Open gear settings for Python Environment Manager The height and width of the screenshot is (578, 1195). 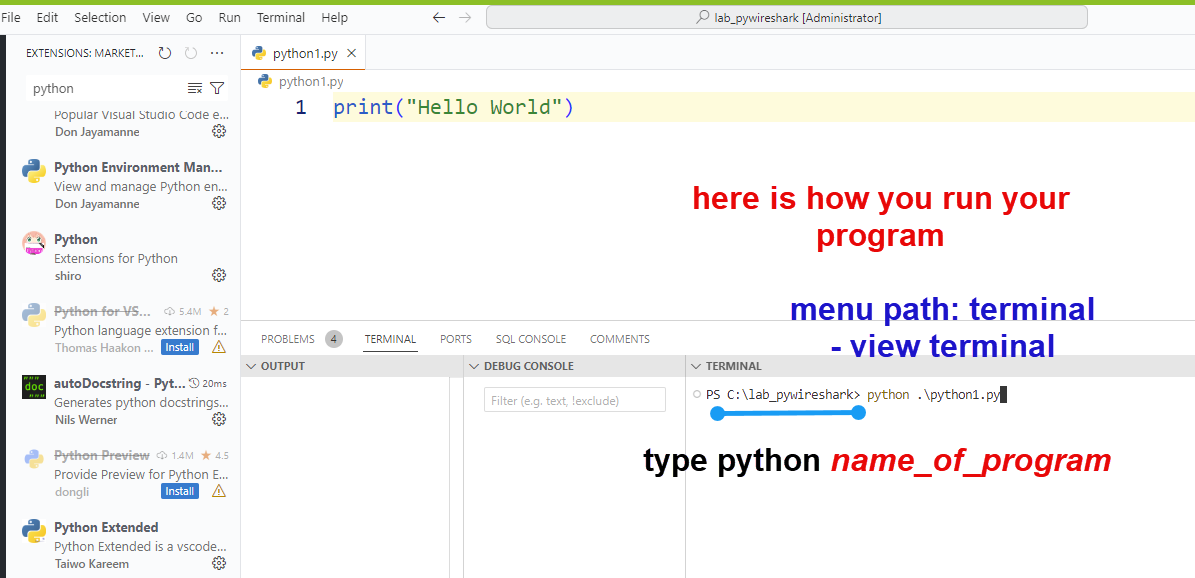(x=219, y=203)
